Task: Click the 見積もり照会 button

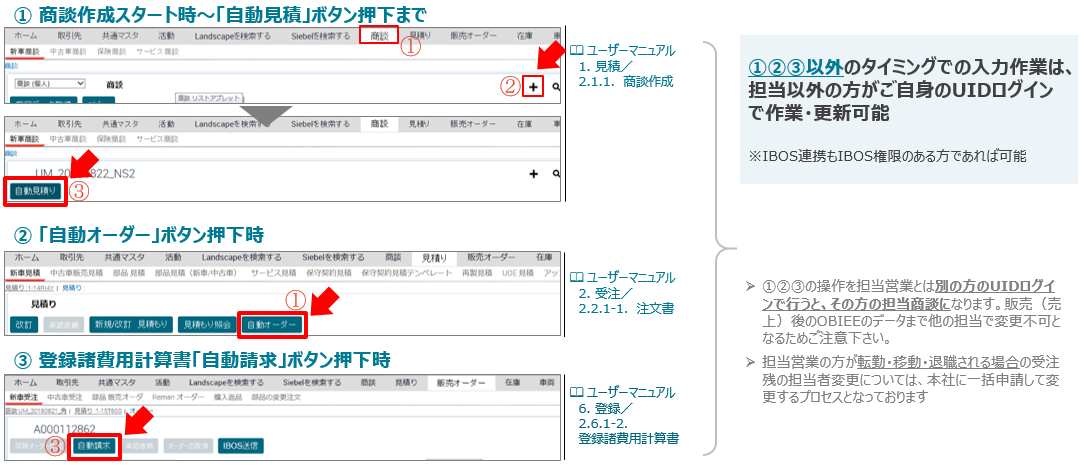Action: 205,324
